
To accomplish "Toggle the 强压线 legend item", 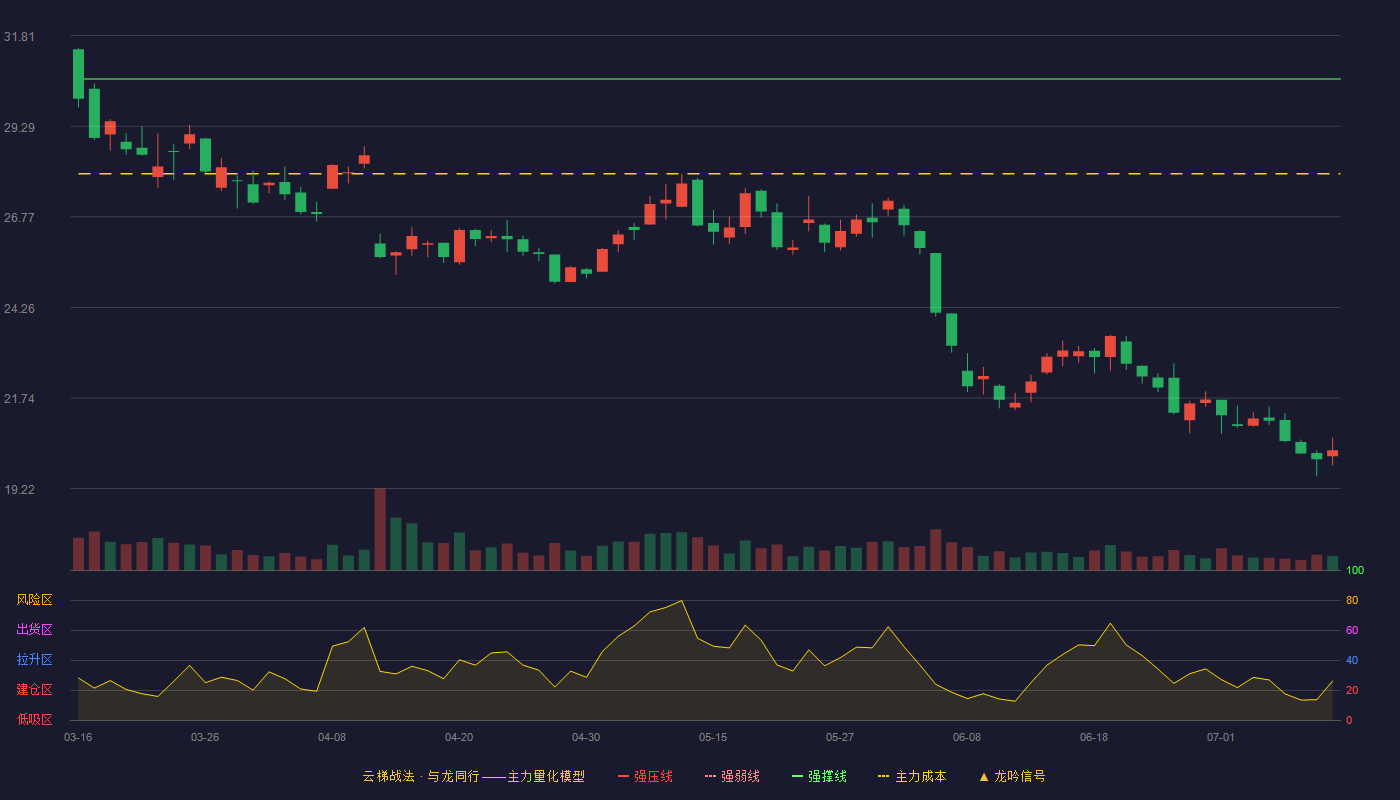I will coord(645,776).
